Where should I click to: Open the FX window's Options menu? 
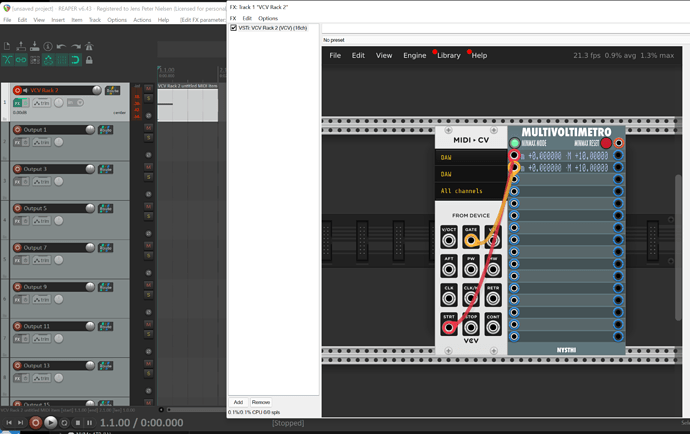point(268,18)
